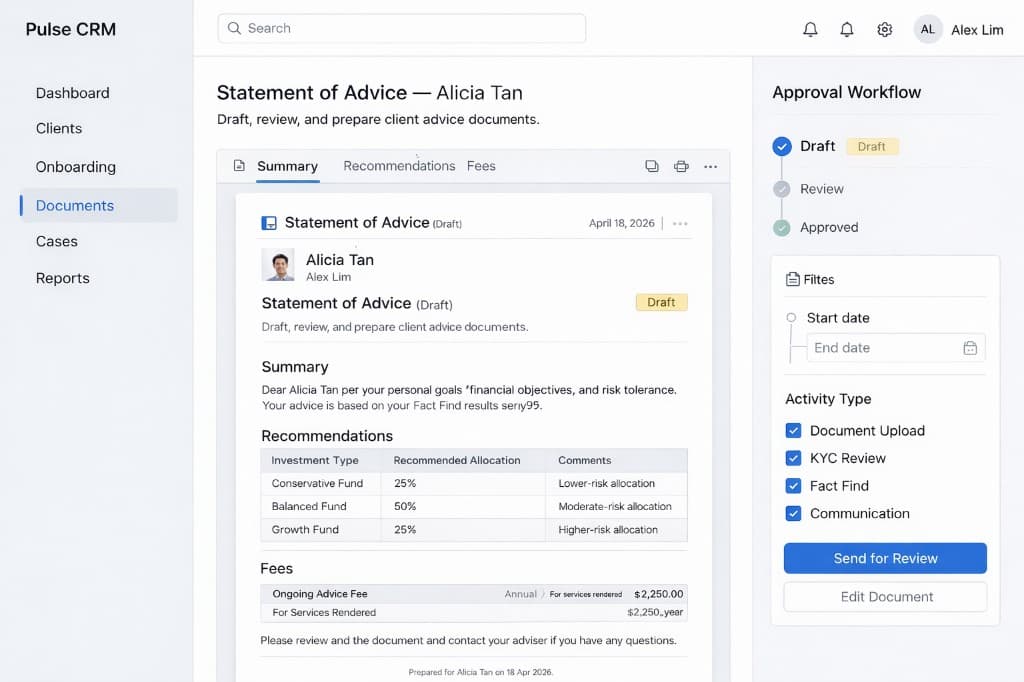1024x682 pixels.
Task: Select the Start date radio button
Action: 791,317
